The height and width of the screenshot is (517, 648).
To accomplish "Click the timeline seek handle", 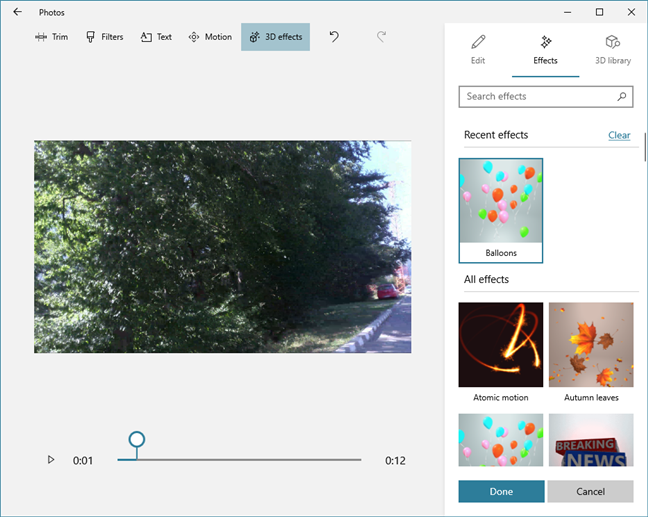I will (137, 439).
